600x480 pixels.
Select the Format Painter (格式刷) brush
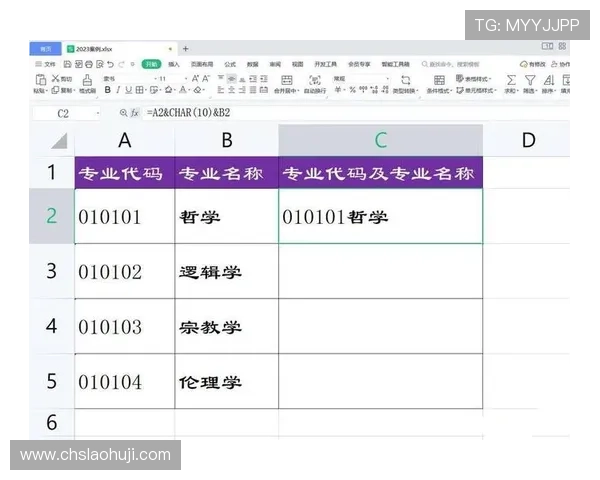87,80
